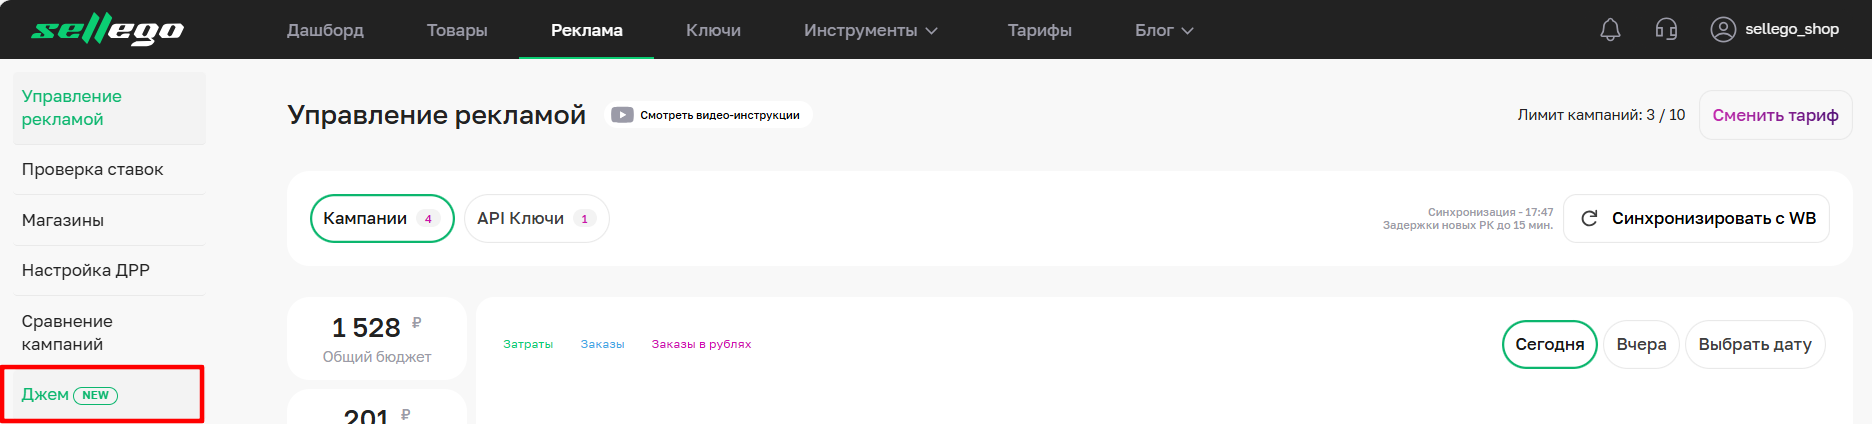Open Настройка ДРР sidebar item
Viewport: 1872px width, 424px height.
(109, 270)
